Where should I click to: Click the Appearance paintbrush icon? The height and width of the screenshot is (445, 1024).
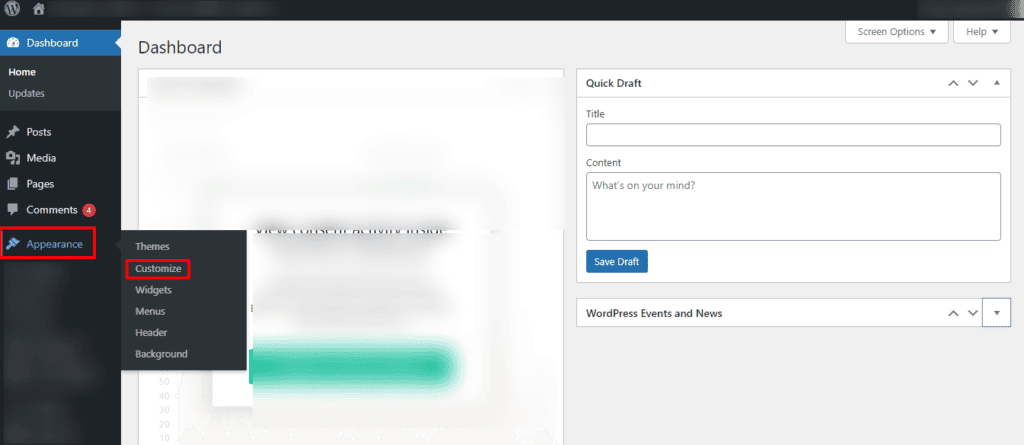coord(13,244)
